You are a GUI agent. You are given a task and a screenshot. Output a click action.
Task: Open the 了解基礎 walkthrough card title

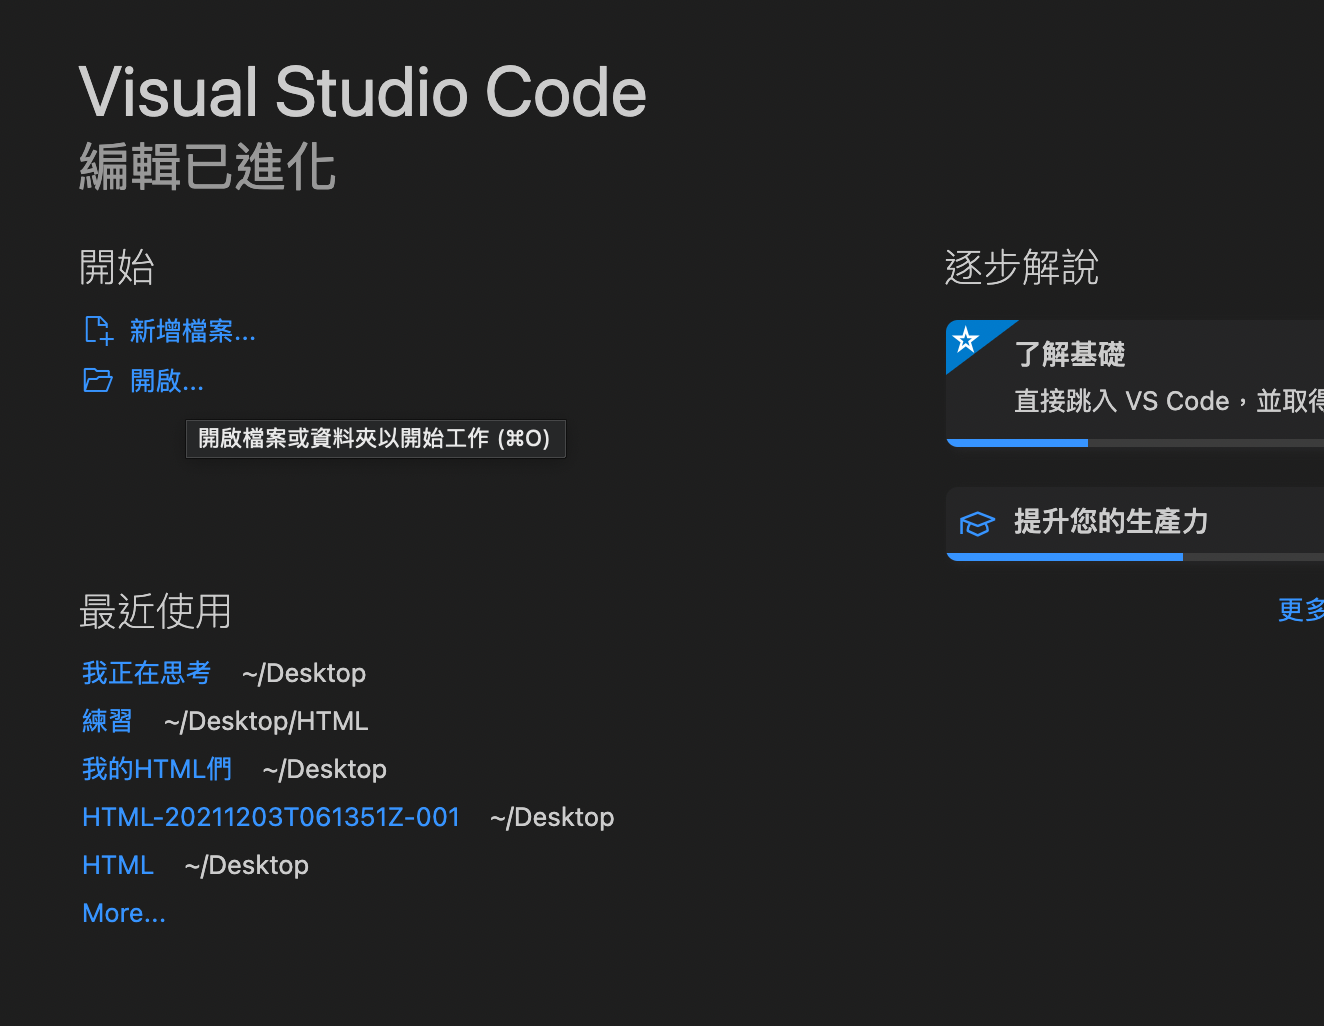(x=1070, y=354)
